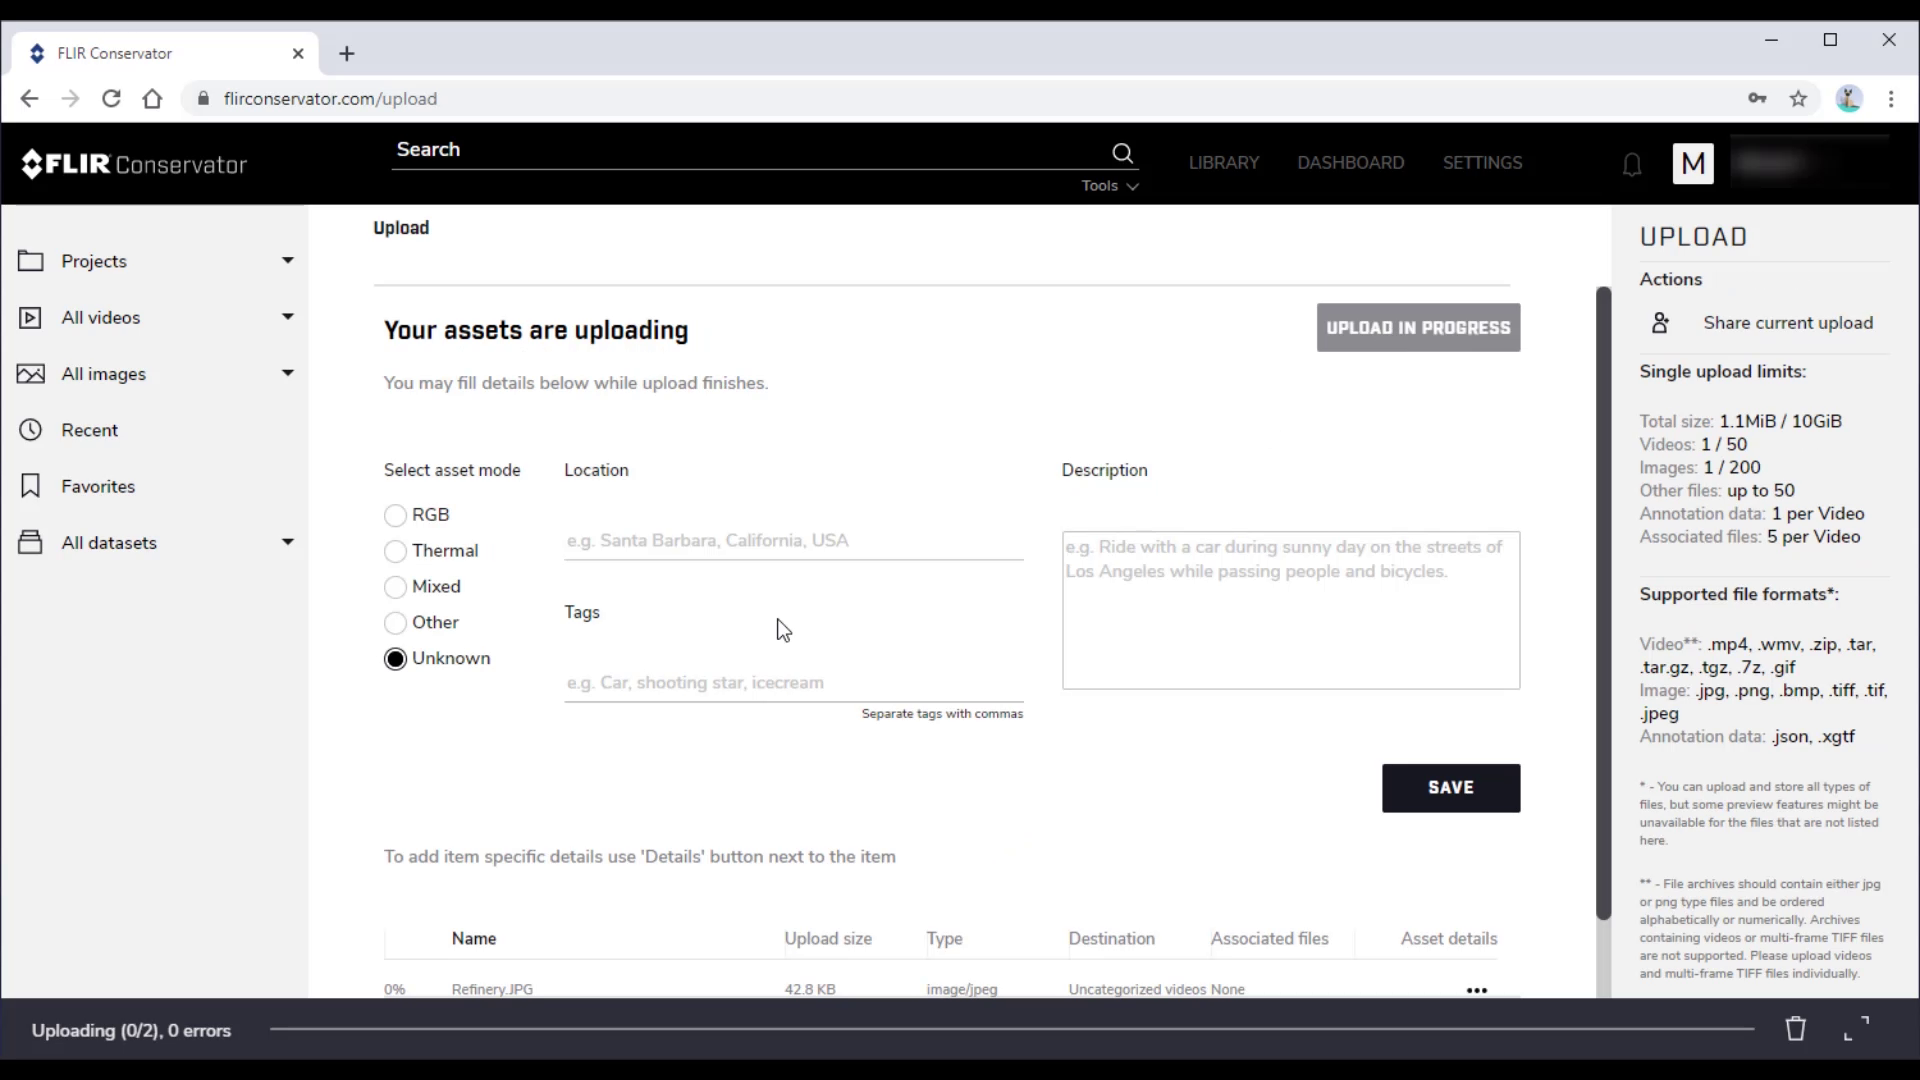
Task: Click the Location input field
Action: [x=793, y=539]
